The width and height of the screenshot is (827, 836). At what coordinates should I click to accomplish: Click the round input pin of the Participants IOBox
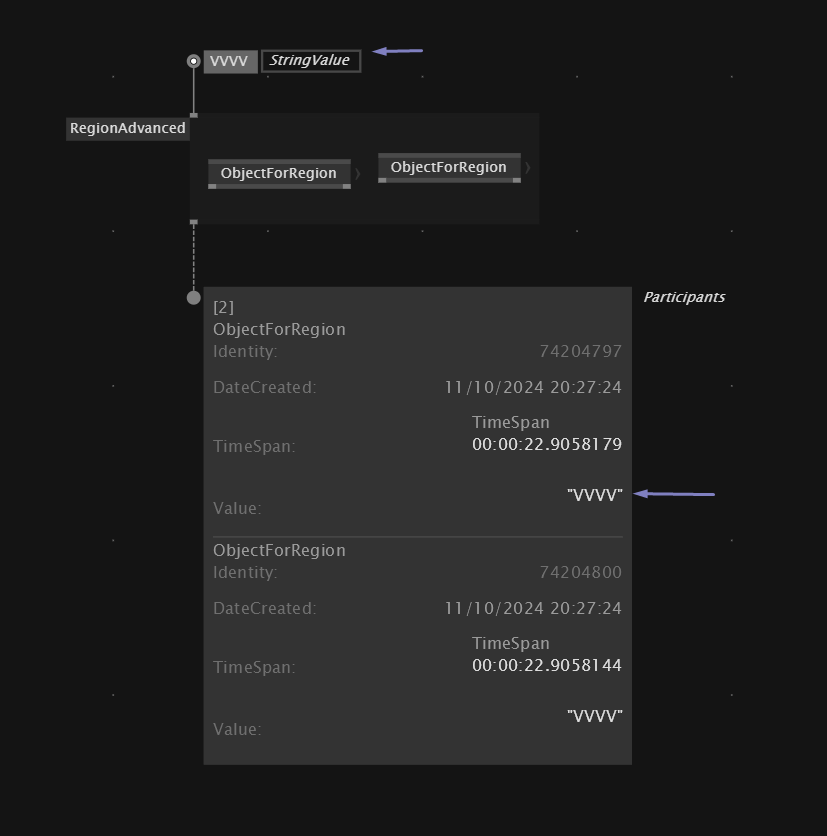click(x=194, y=298)
